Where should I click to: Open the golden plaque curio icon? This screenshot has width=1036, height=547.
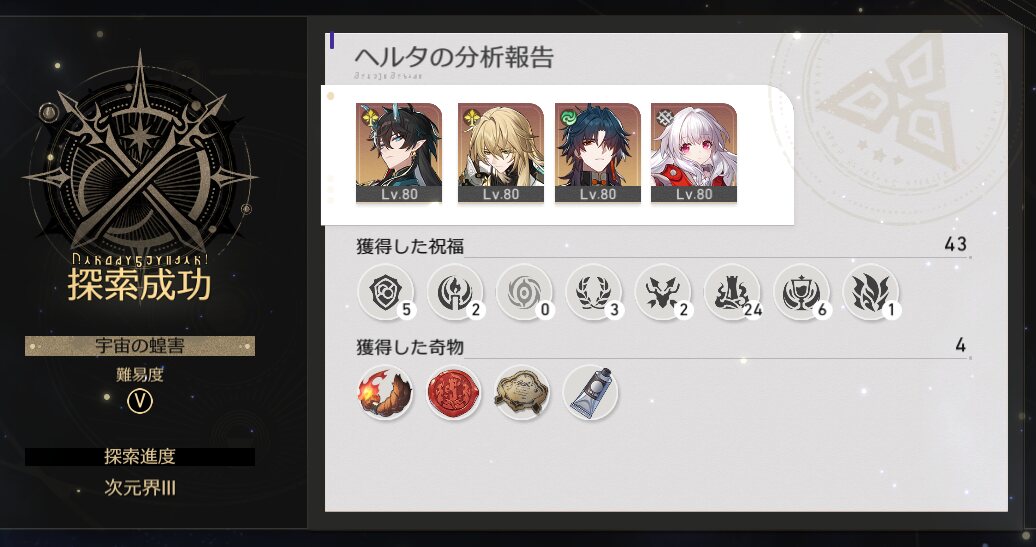click(523, 392)
